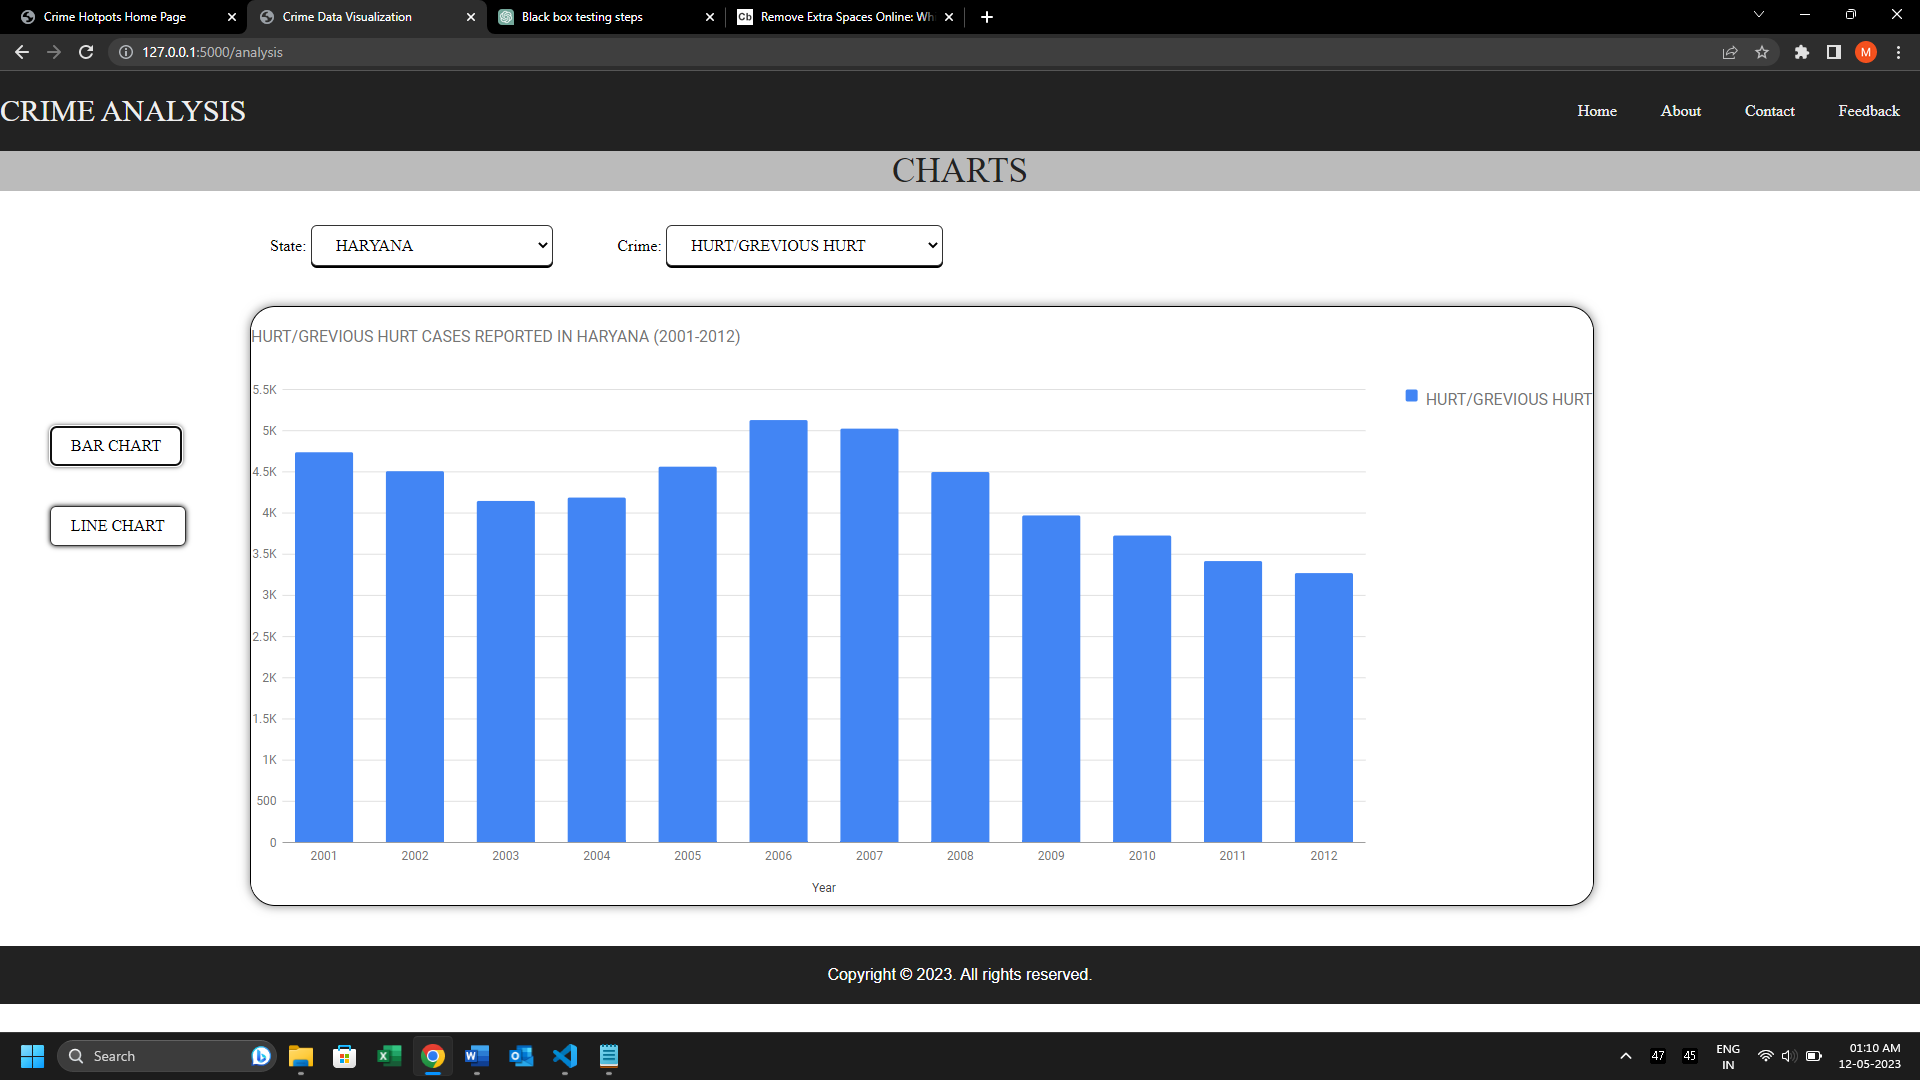
Task: Open Visual Studio Code from the taskbar
Action: point(565,1056)
